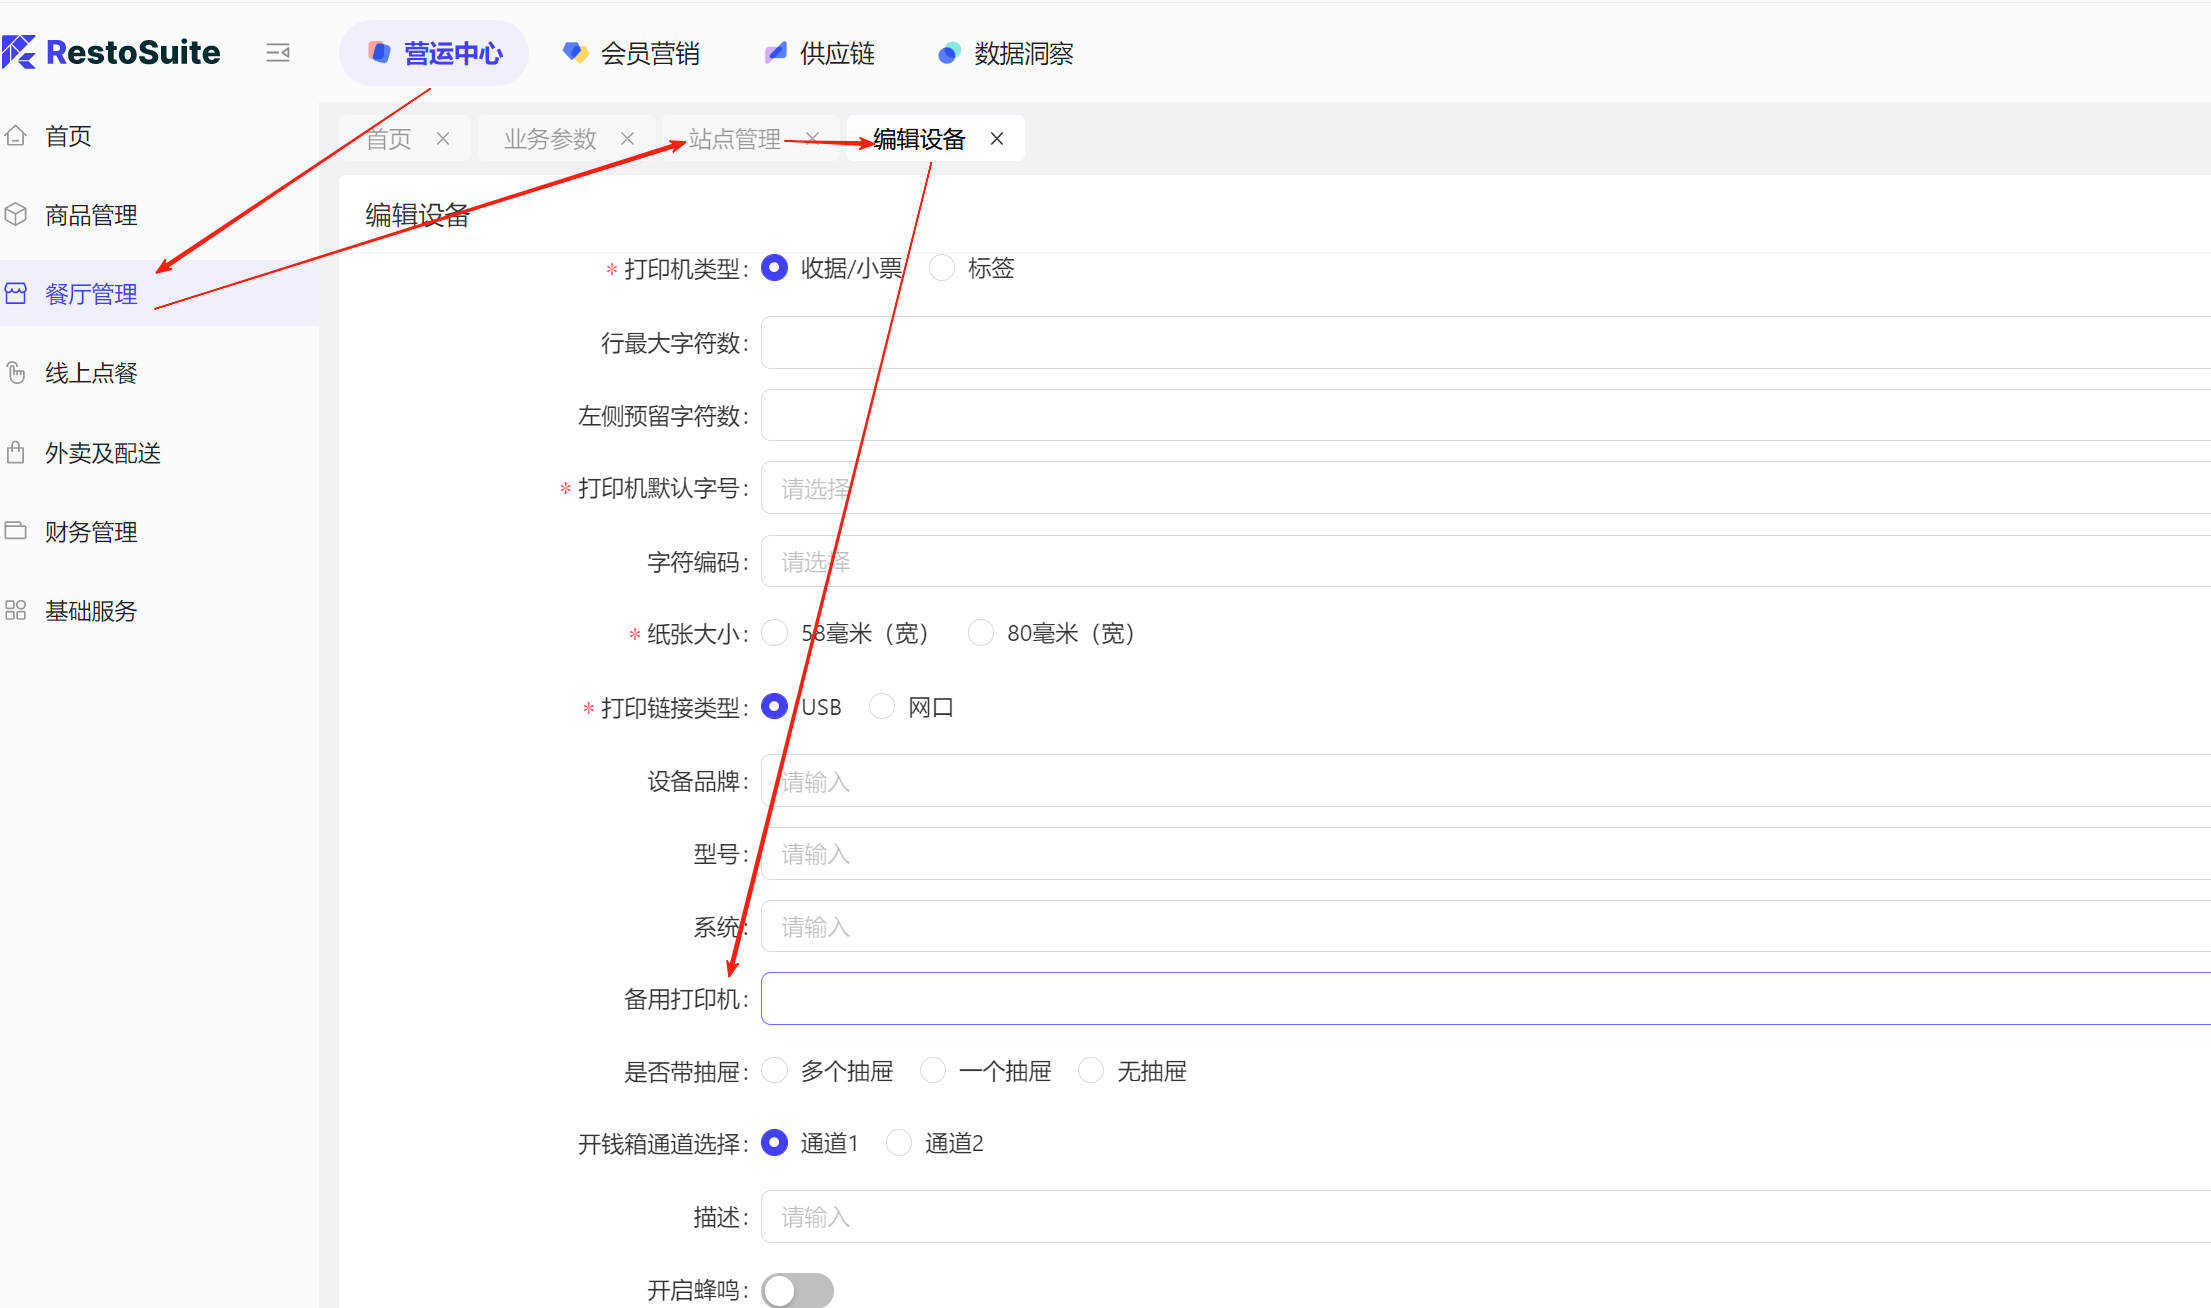This screenshot has width=2211, height=1308.
Task: Open the 站点管理 page tab
Action: (x=735, y=139)
